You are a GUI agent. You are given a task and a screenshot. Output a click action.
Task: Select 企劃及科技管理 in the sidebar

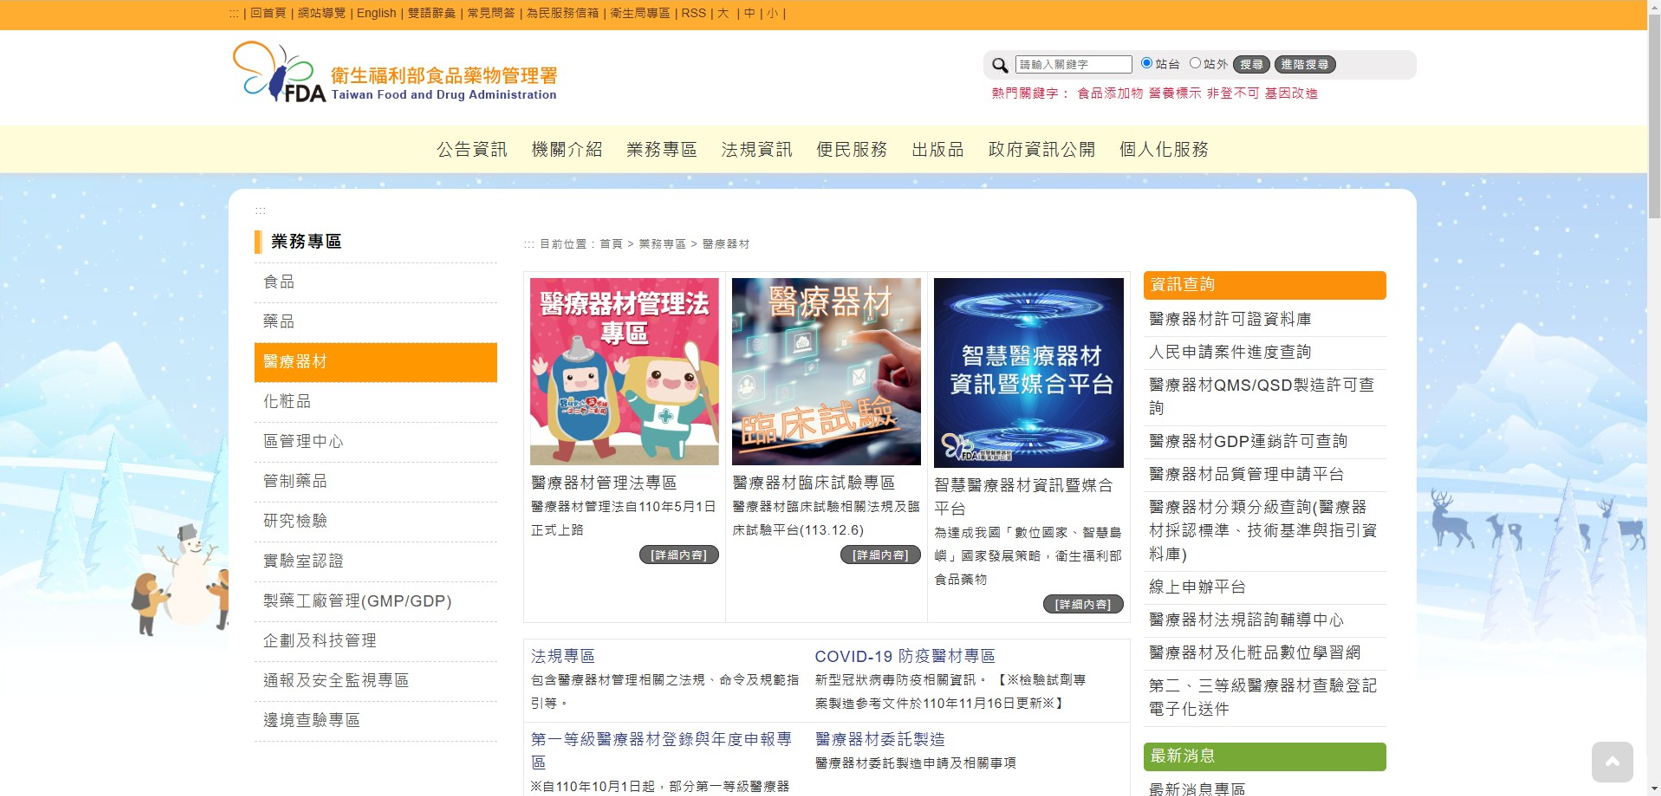click(375, 642)
